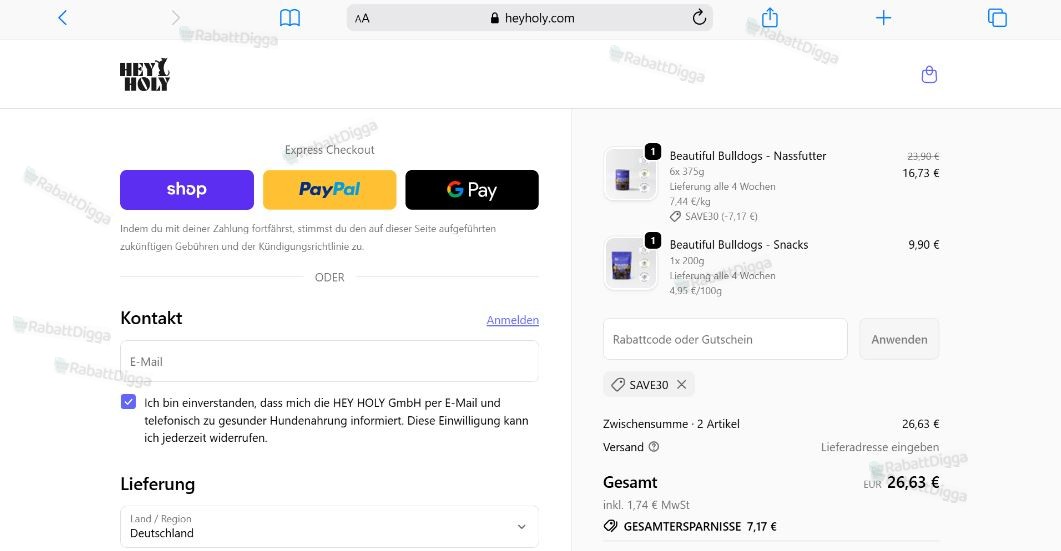Click the "7,44 €/kg" unit price
This screenshot has width=1061, height=551.
690,202
